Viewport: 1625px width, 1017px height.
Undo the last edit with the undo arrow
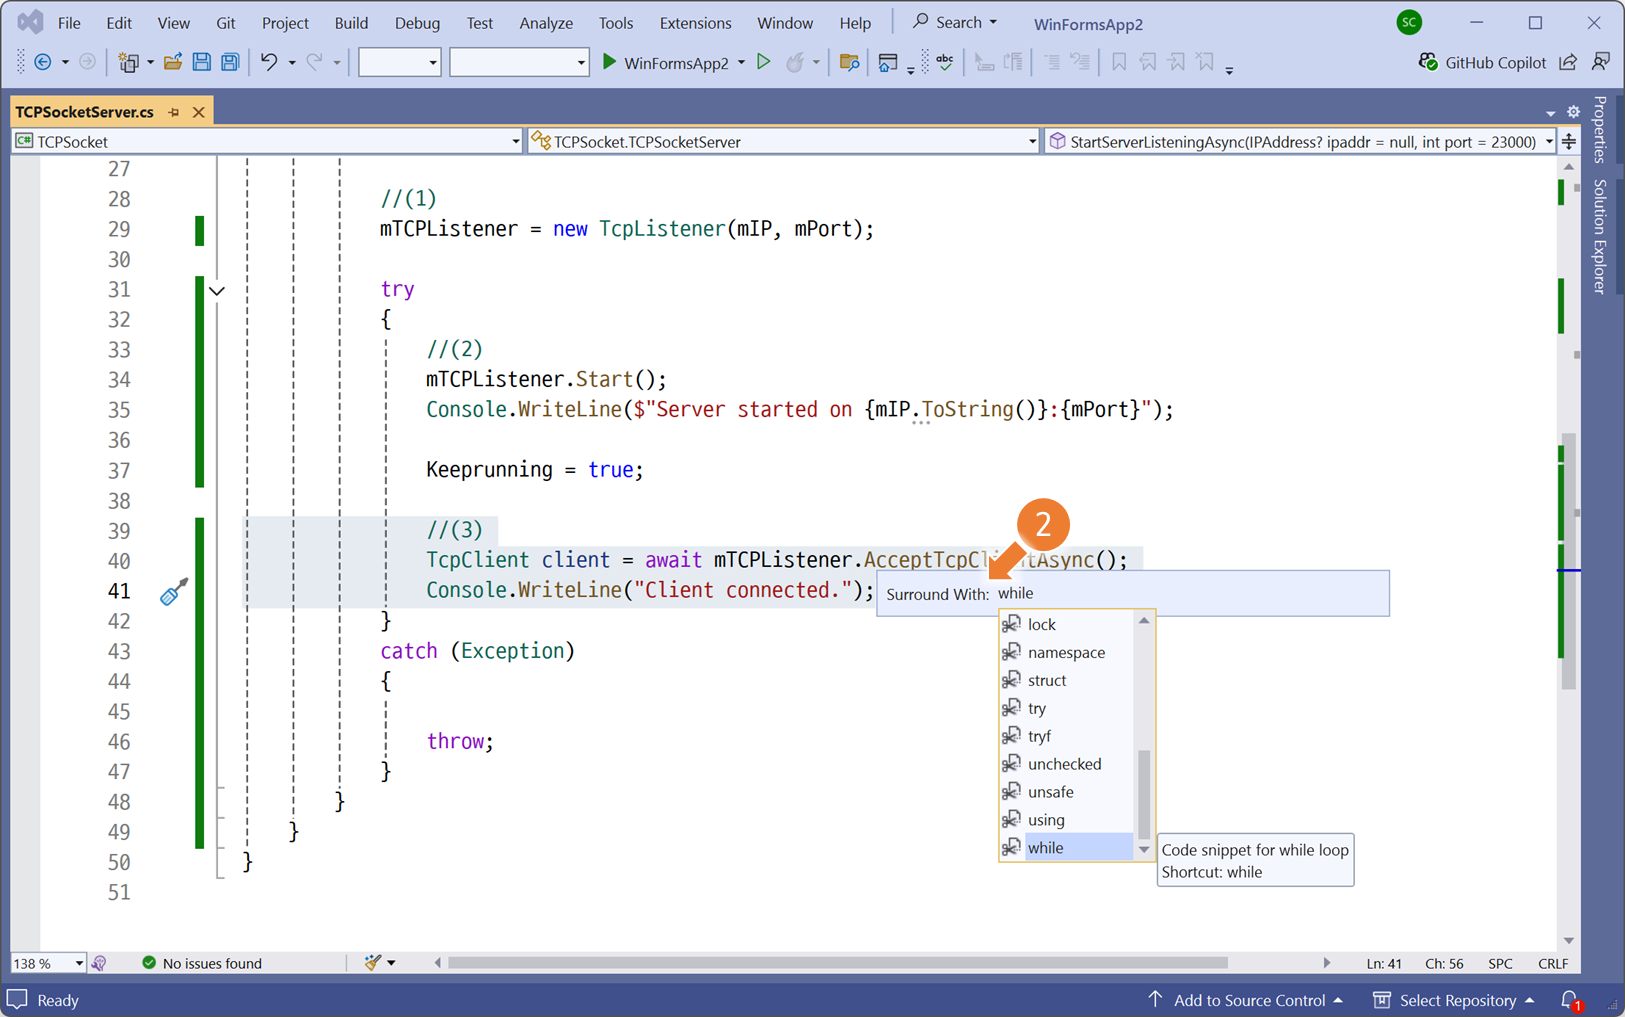point(268,62)
